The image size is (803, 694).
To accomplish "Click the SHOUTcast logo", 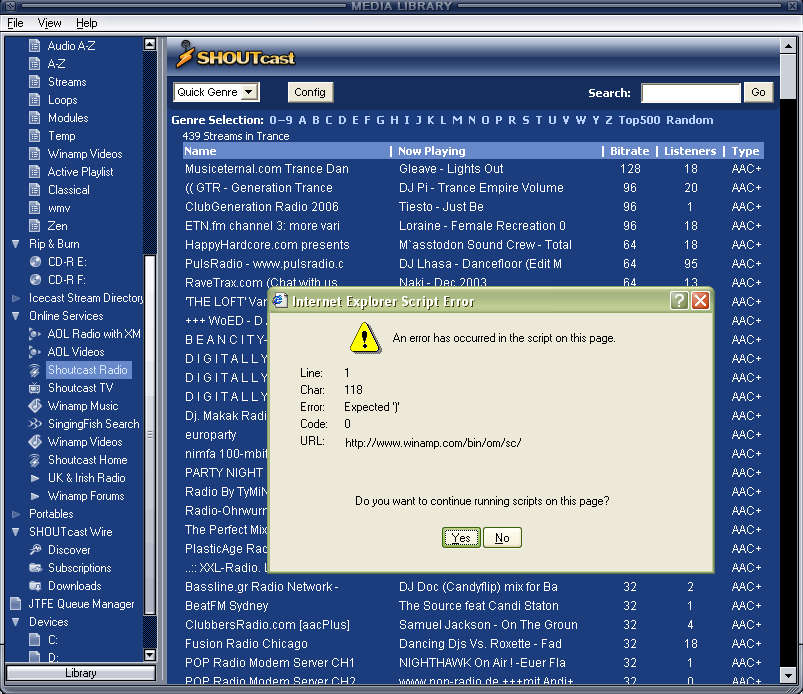I will click(236, 56).
